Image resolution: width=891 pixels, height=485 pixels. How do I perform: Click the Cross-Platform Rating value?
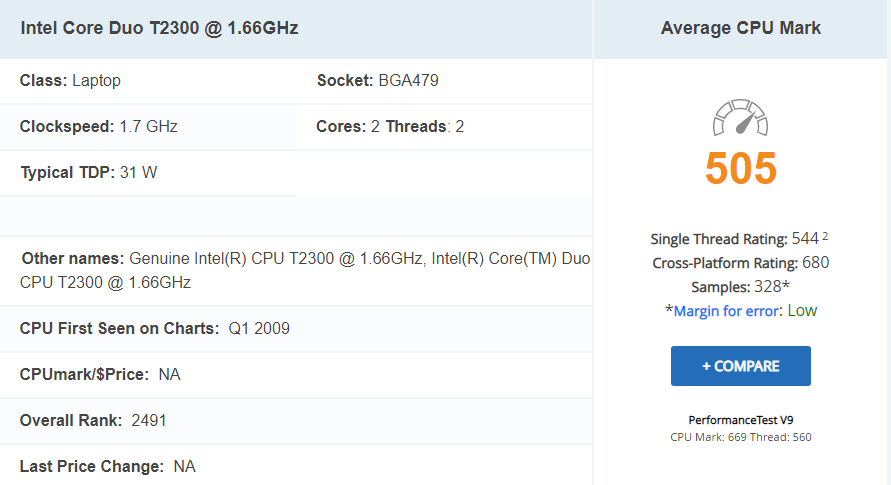pyautogui.click(x=740, y=263)
